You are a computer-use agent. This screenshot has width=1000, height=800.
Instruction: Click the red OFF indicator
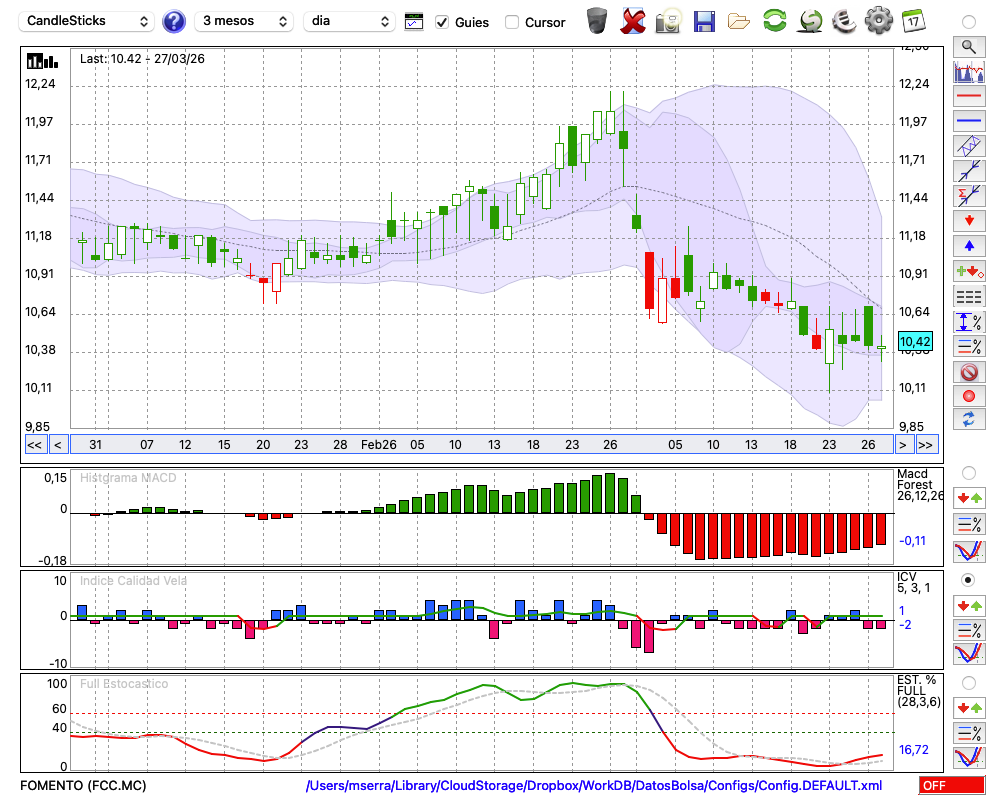point(952,786)
